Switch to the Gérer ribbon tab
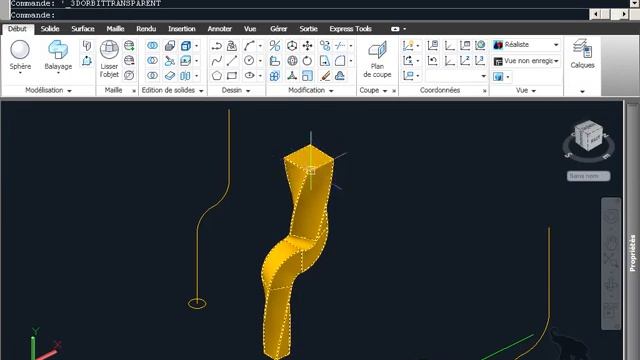640x360 pixels. tap(278, 29)
